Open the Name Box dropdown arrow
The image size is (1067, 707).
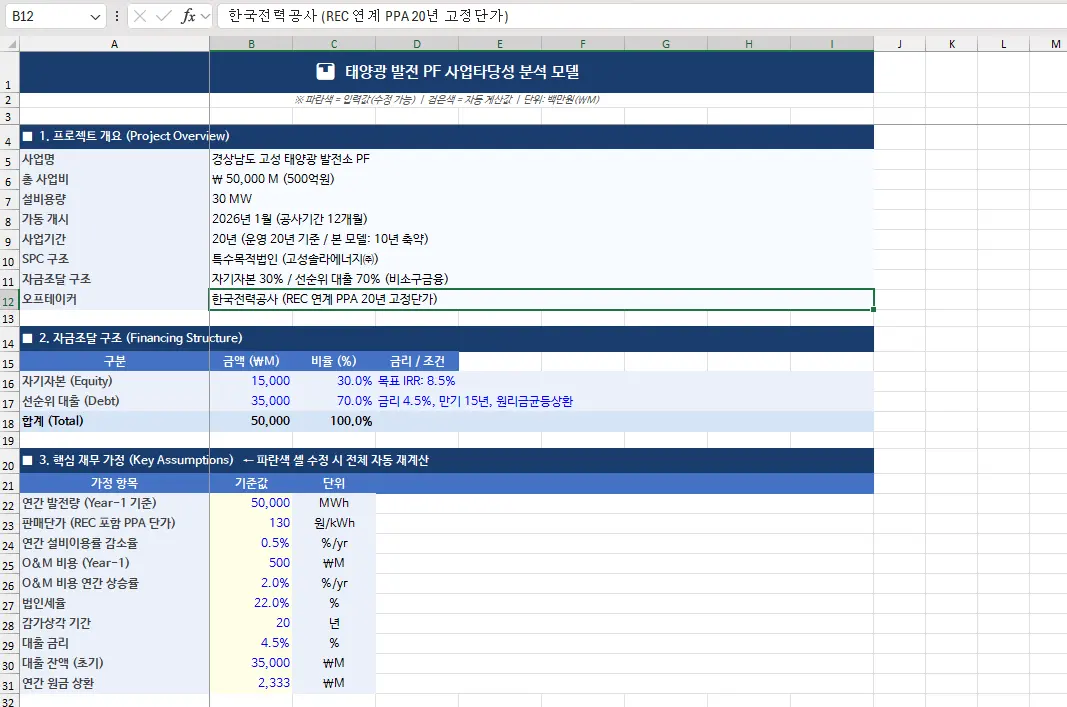95,17
